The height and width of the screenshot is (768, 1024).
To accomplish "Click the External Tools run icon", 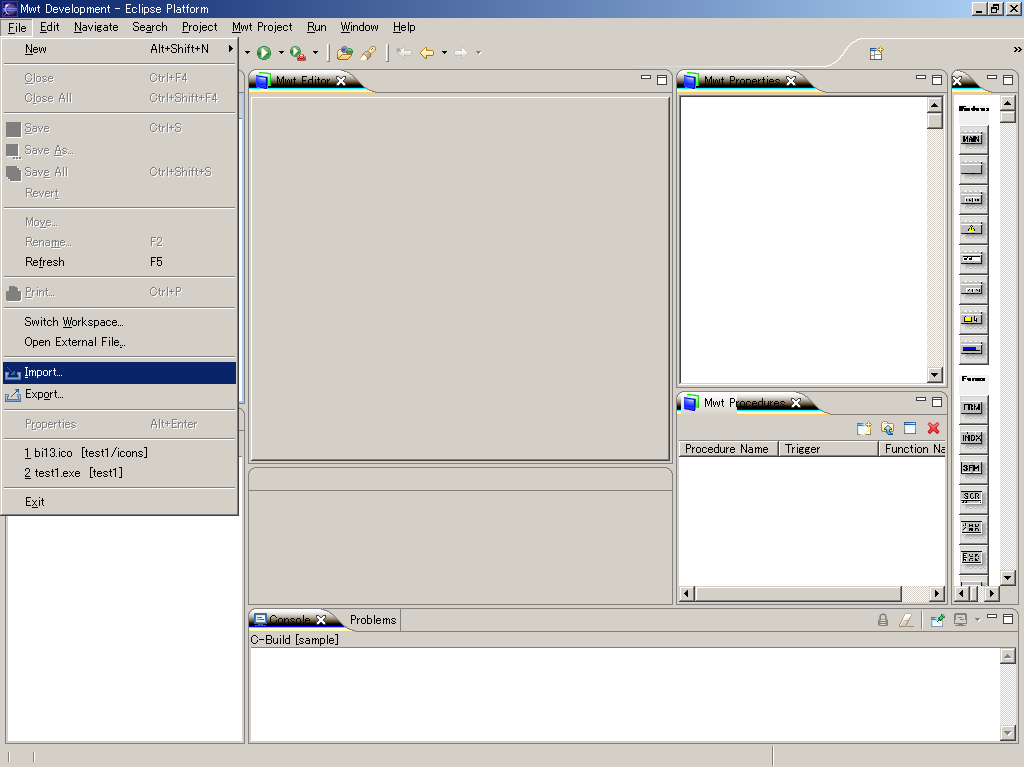I will click(298, 53).
